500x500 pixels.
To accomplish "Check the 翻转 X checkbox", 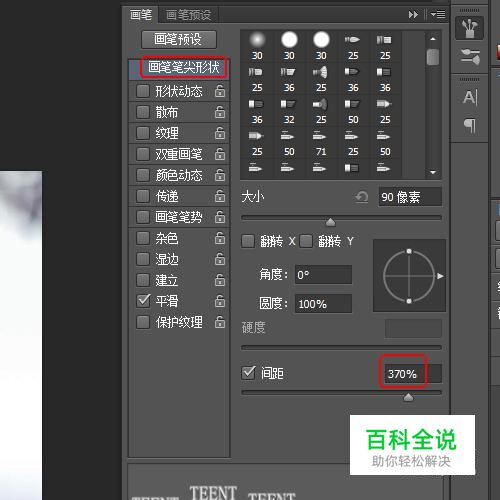I will [248, 241].
